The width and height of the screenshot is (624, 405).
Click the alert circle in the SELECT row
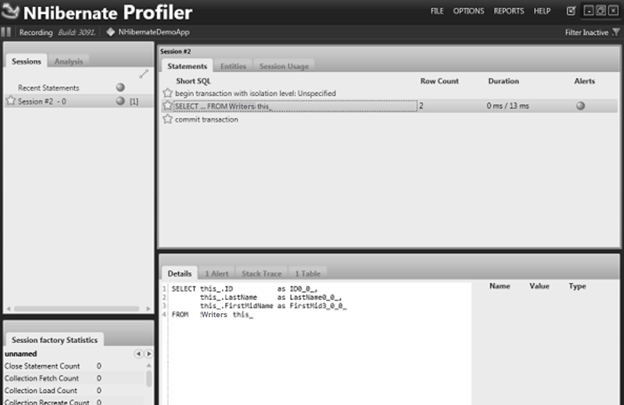click(x=581, y=106)
